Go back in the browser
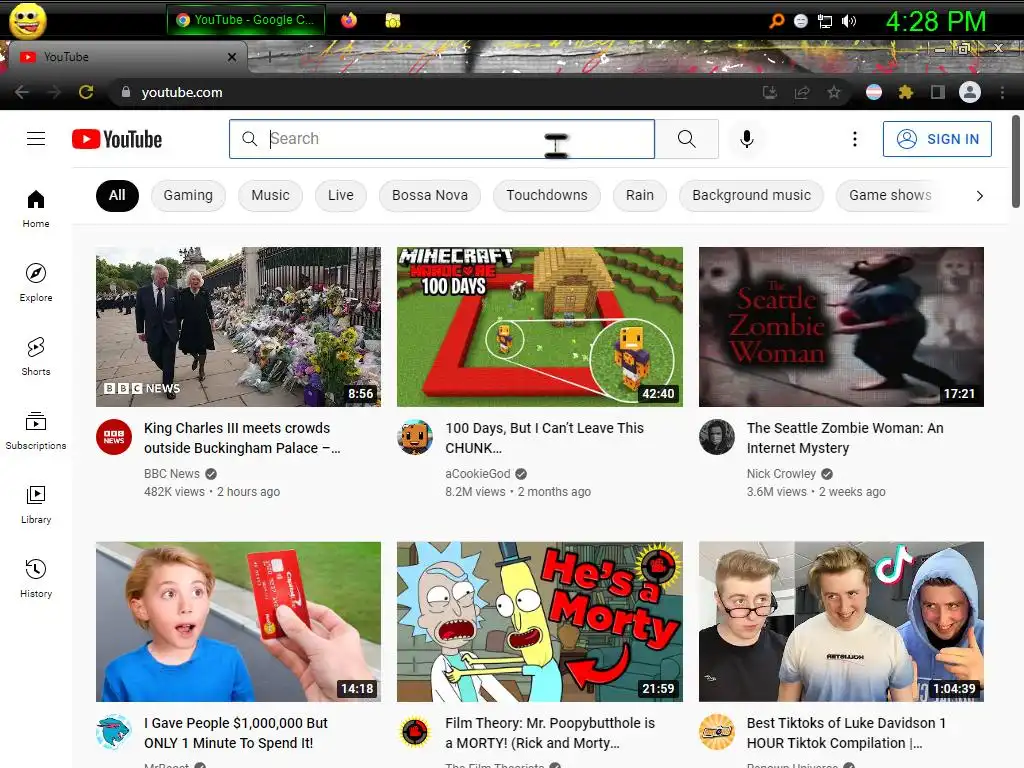The image size is (1024, 768). pos(22,92)
